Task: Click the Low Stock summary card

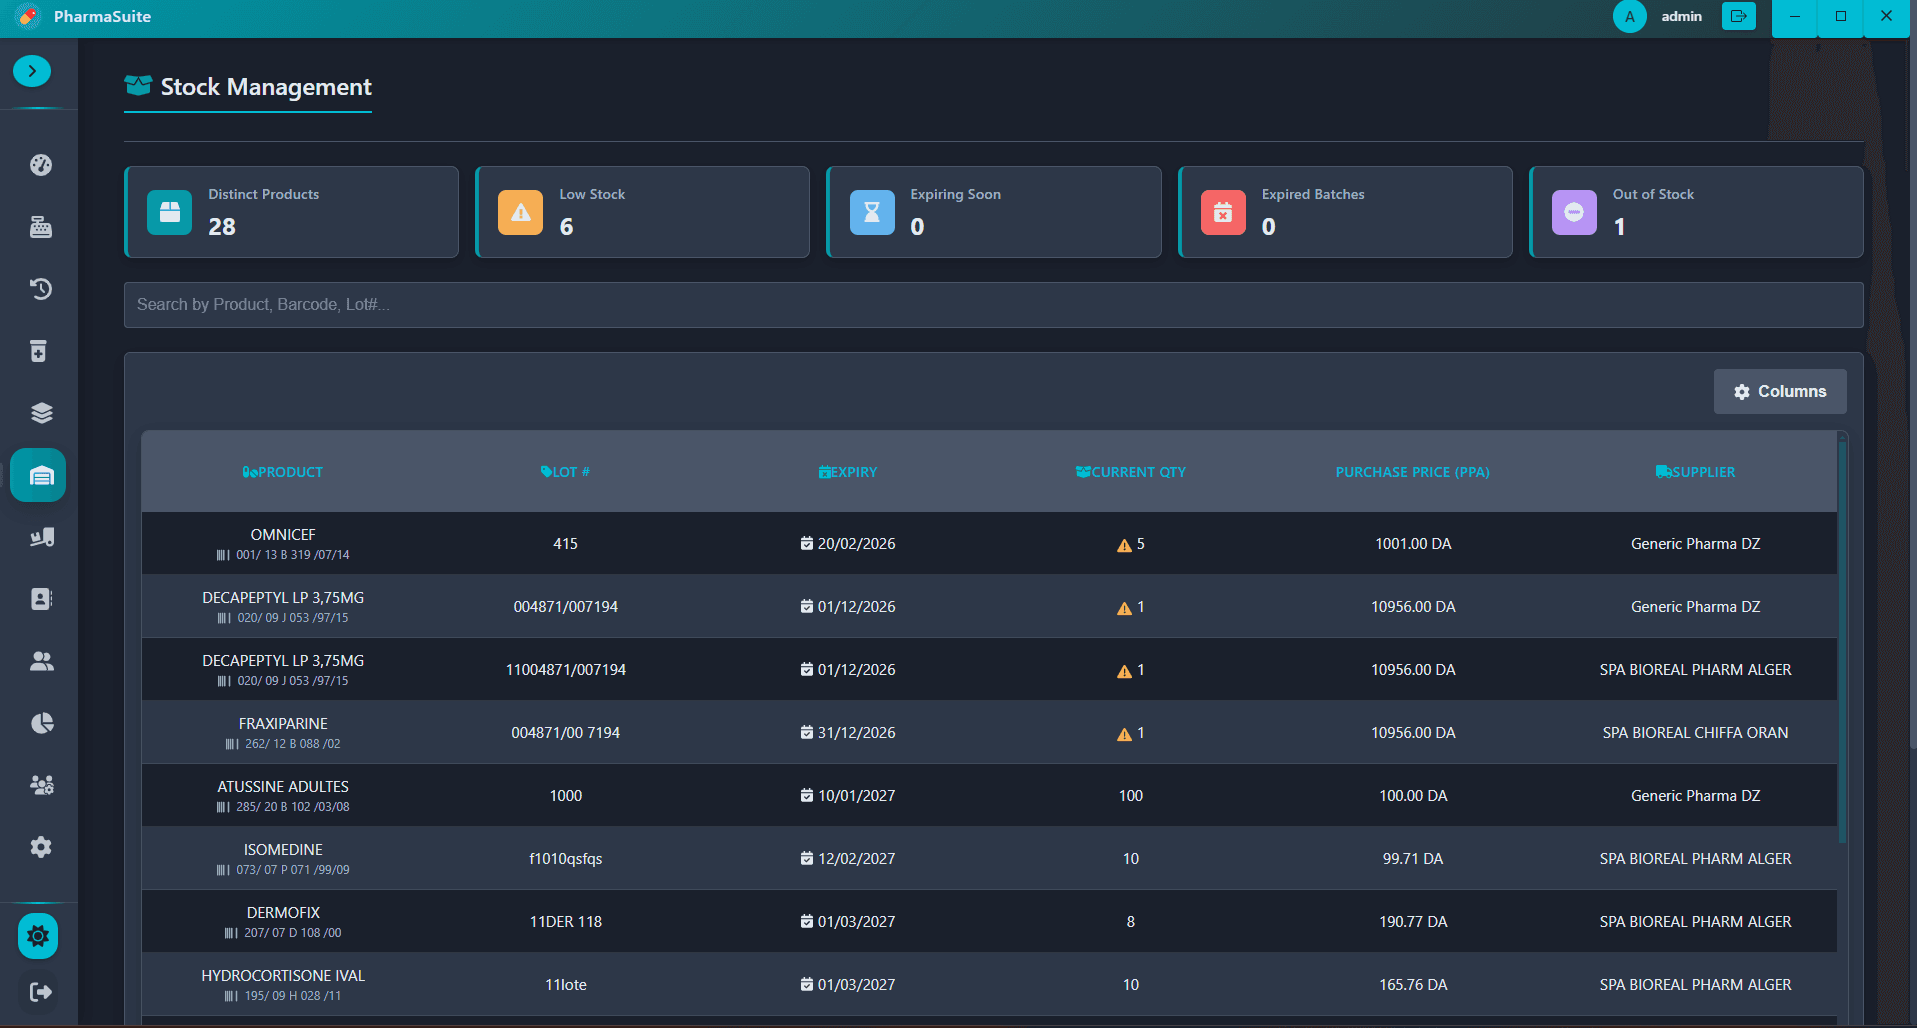Action: click(x=642, y=212)
